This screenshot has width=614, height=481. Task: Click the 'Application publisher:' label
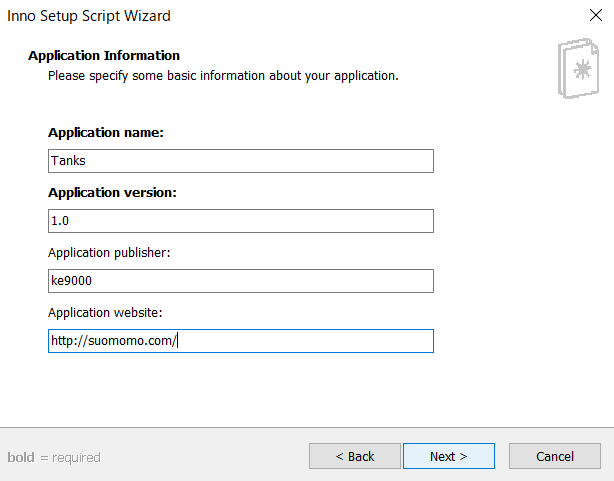109,253
